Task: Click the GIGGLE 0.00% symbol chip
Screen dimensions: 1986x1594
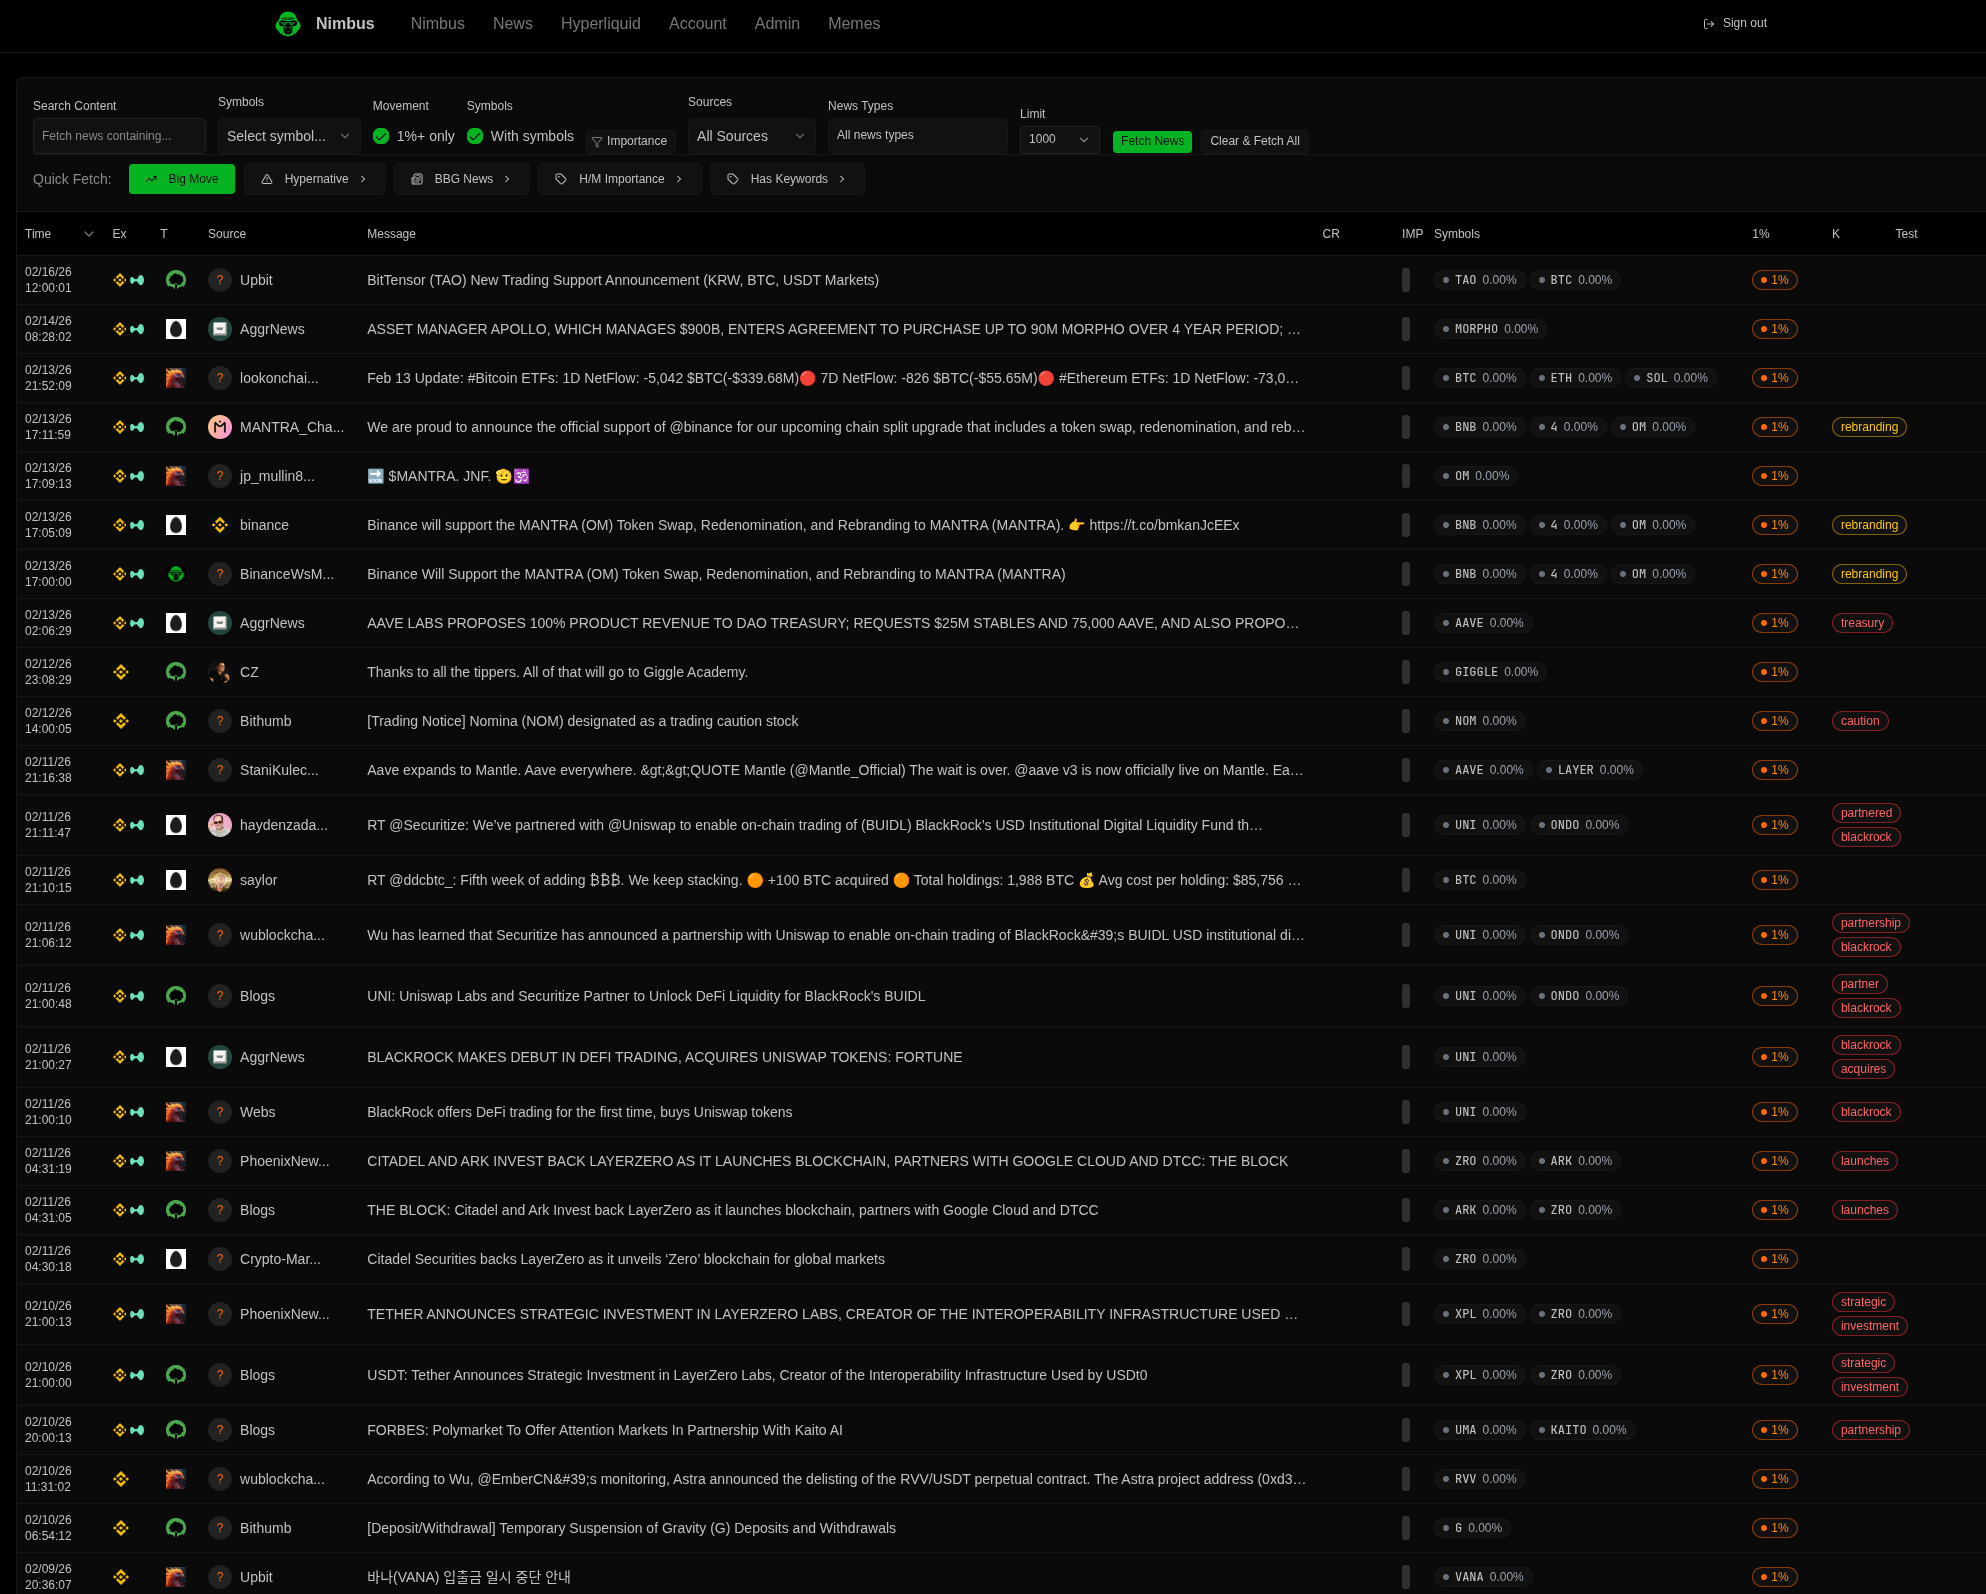Action: pyautogui.click(x=1490, y=672)
